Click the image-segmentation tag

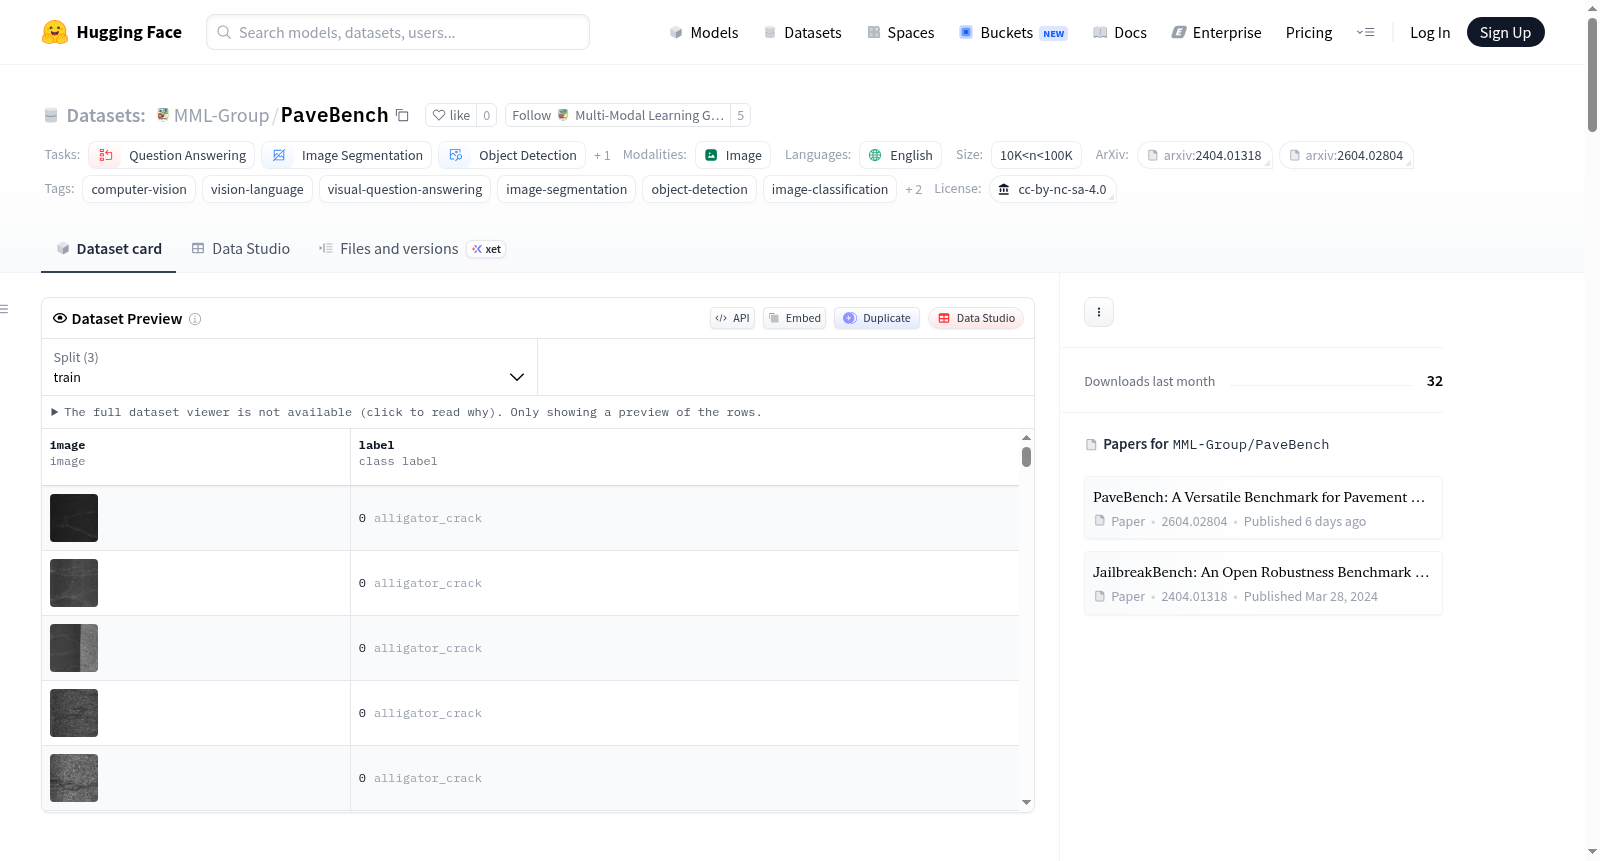click(x=567, y=189)
